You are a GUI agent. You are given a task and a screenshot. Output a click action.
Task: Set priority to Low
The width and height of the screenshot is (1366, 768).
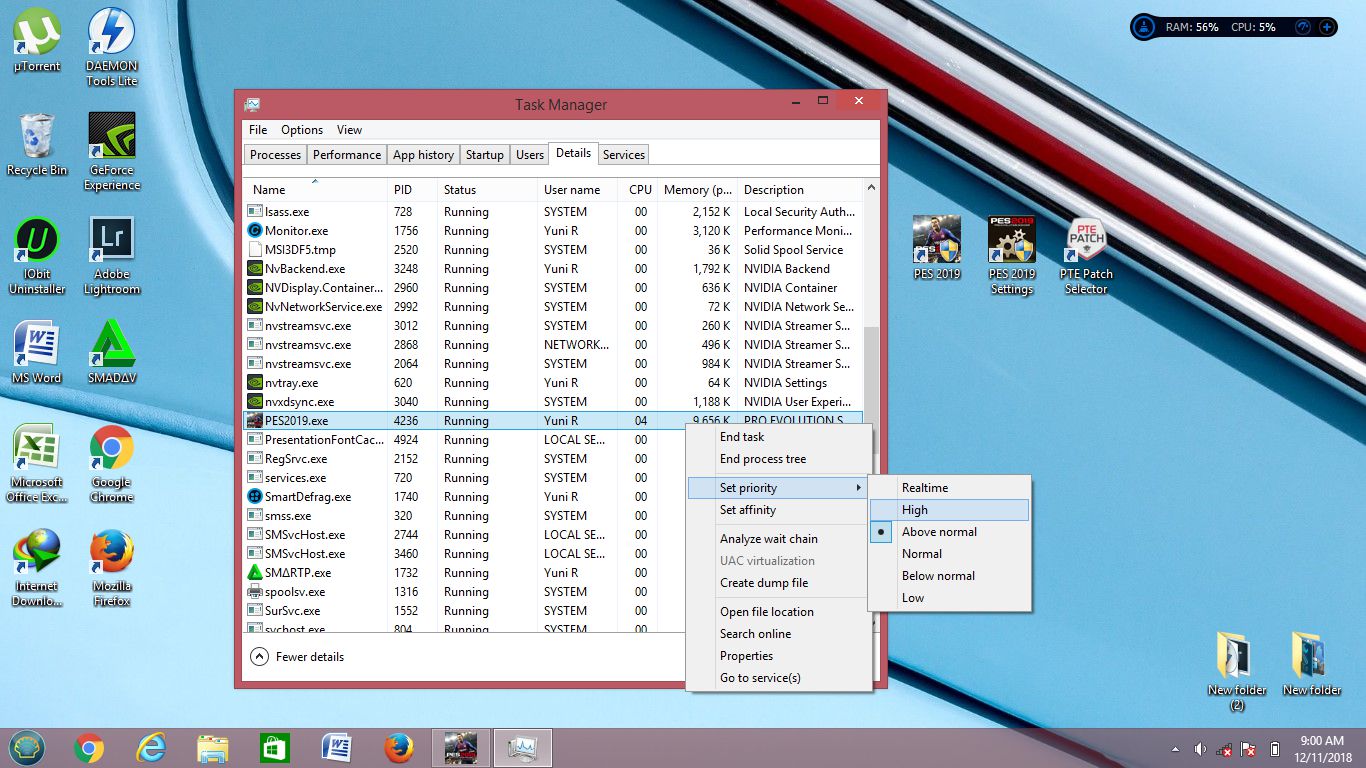click(949, 598)
